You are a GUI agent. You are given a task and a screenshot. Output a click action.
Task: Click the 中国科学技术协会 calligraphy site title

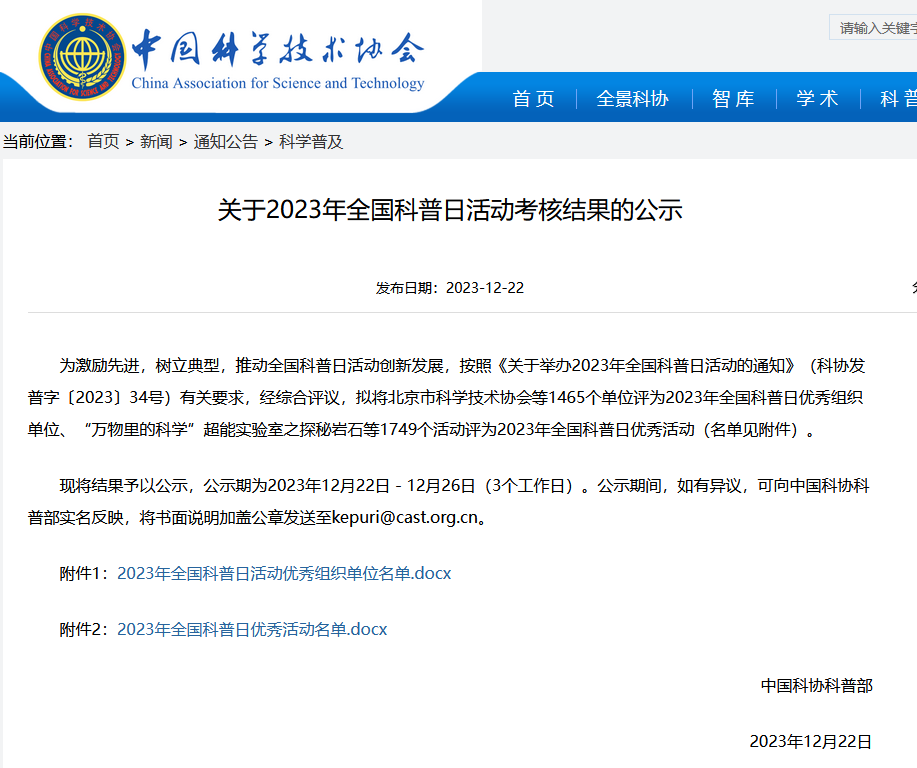click(x=278, y=46)
